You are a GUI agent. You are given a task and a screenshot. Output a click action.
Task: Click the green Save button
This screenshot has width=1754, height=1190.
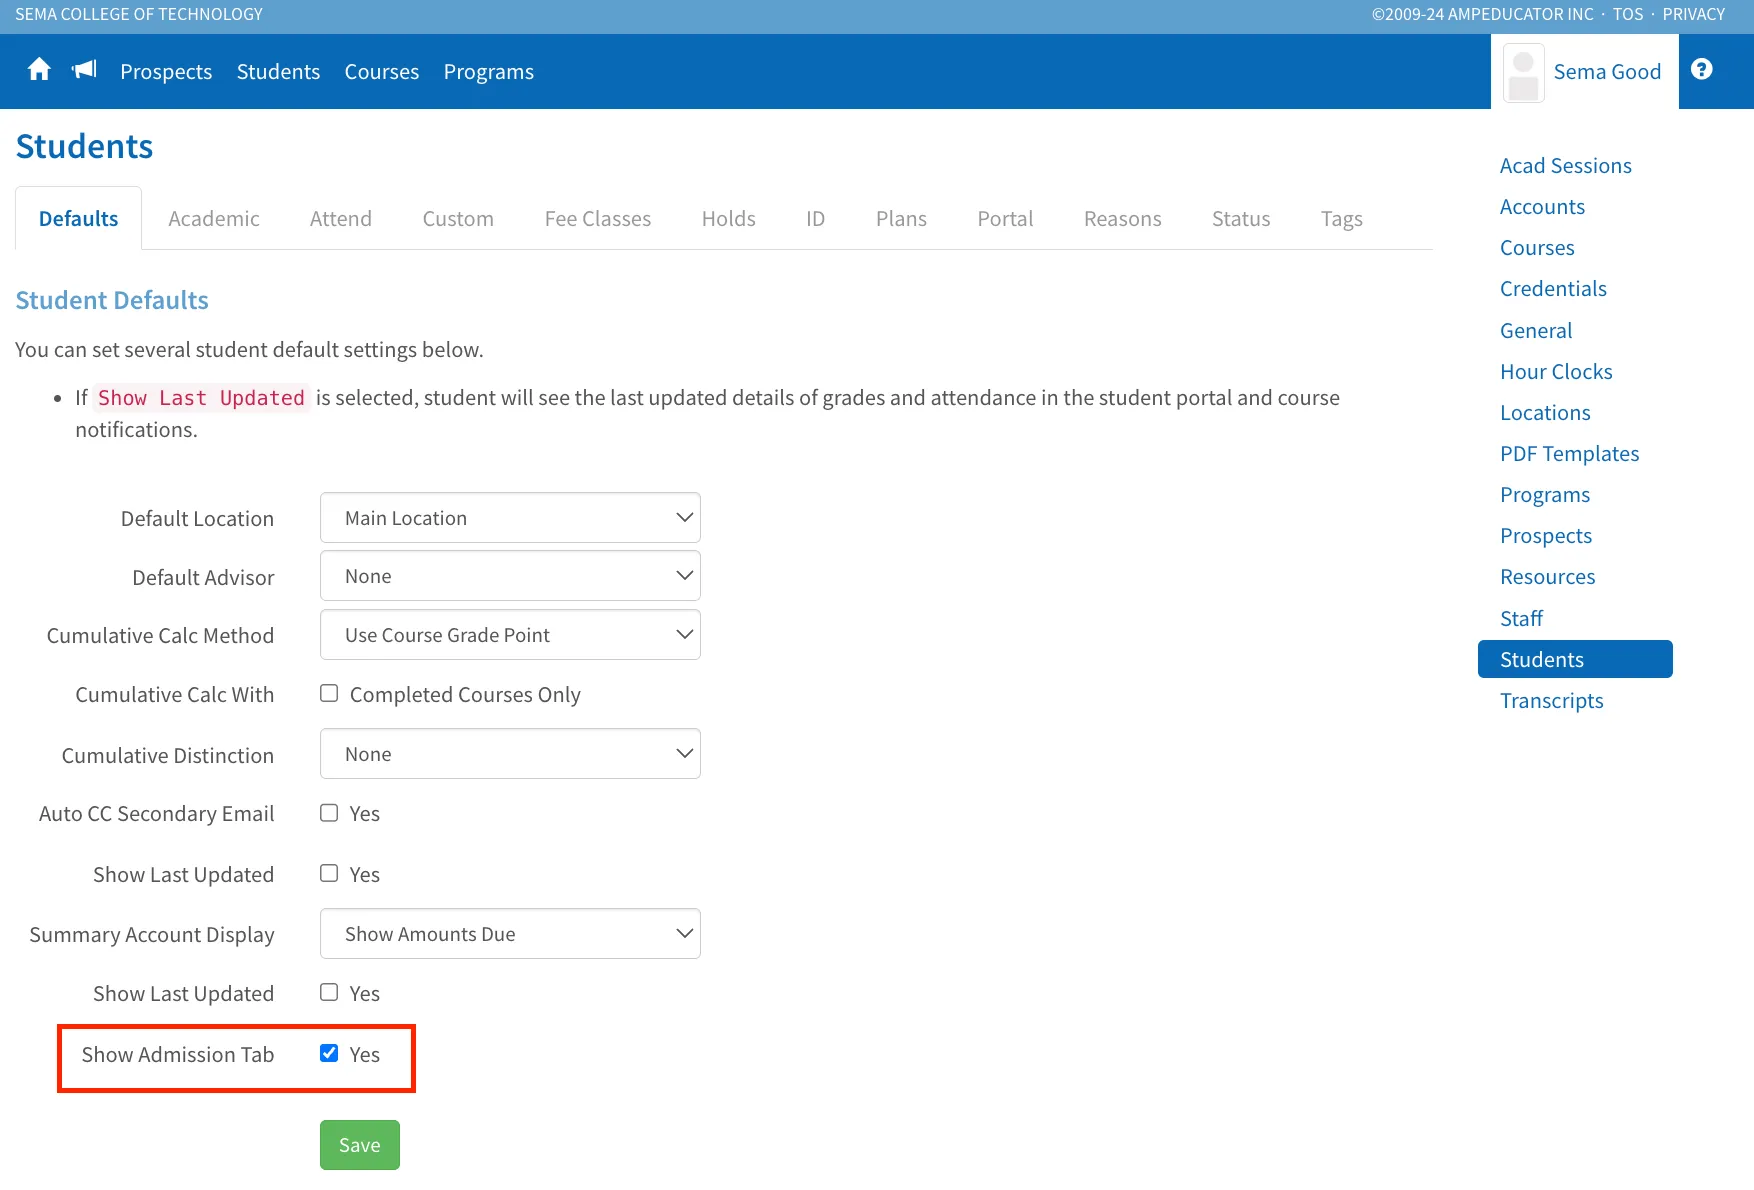pos(360,1145)
